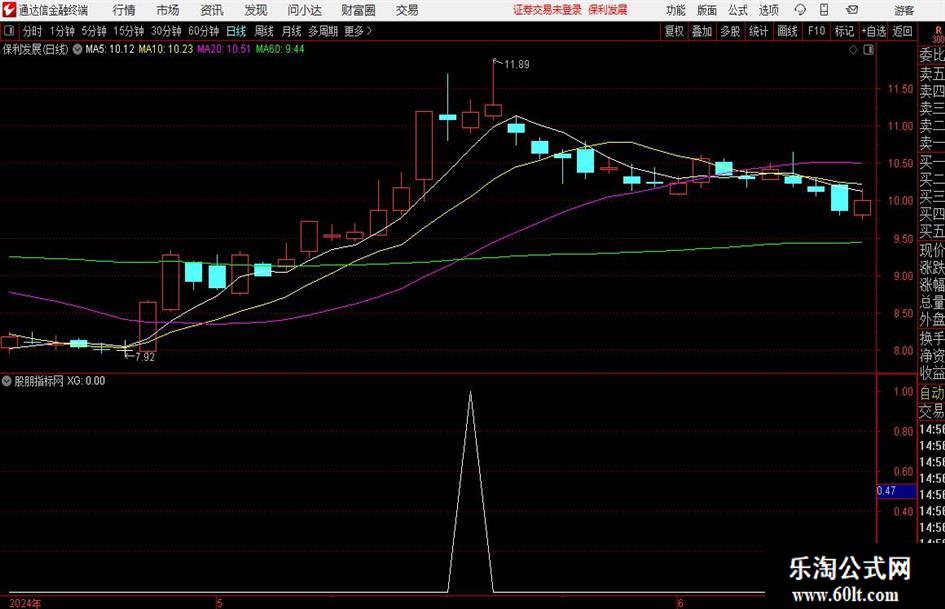Click the 11.89 high price marker

pyautogui.click(x=516, y=65)
